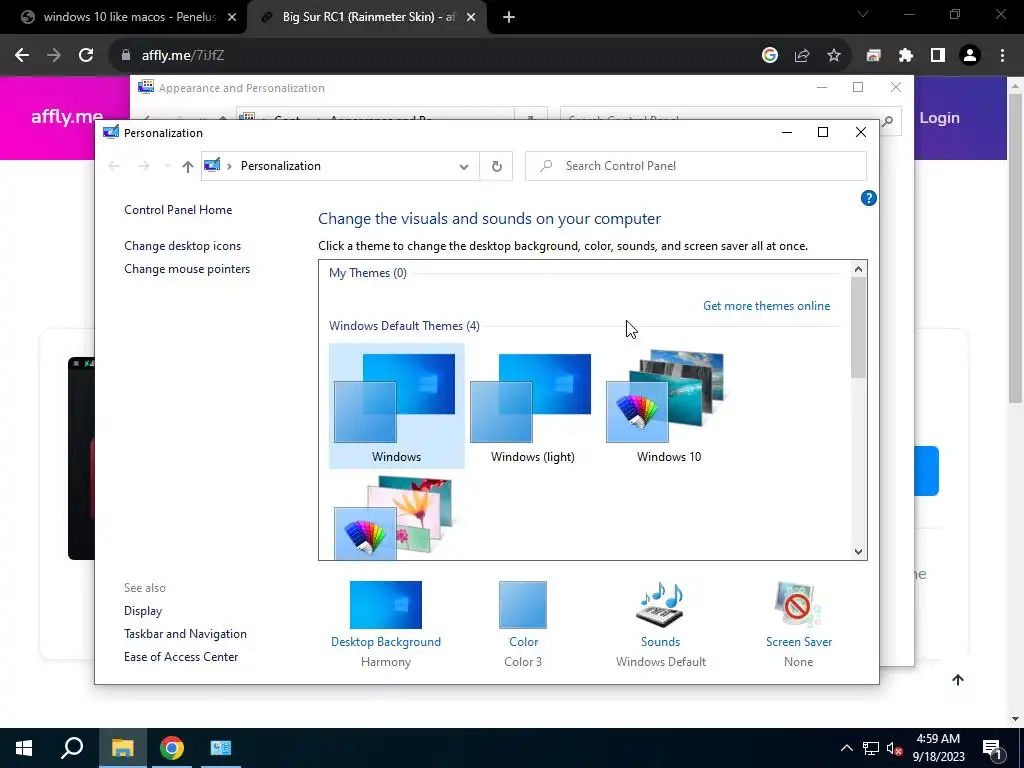The height and width of the screenshot is (768, 1024).
Task: Select the Big Sur RC1 Rainmeter Skin tab
Action: [x=368, y=17]
